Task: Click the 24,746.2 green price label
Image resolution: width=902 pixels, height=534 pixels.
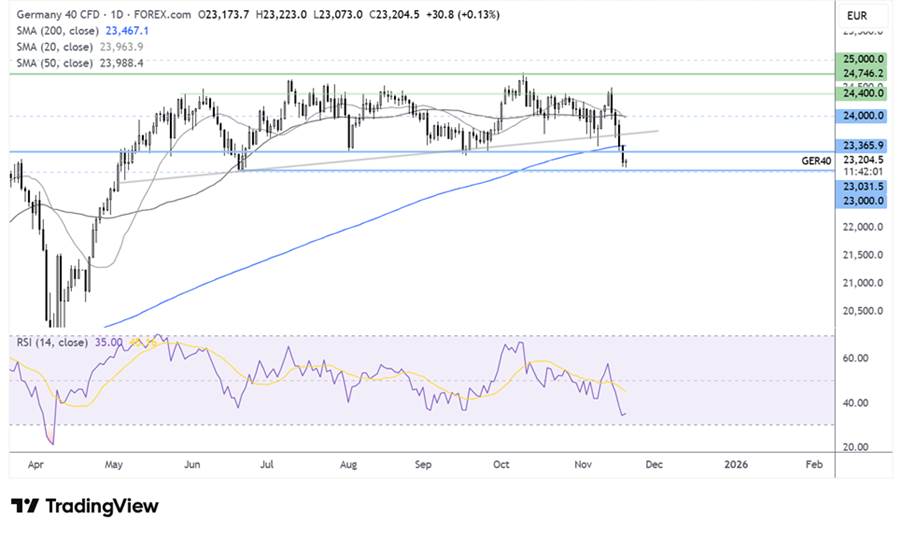Action: 863,74
